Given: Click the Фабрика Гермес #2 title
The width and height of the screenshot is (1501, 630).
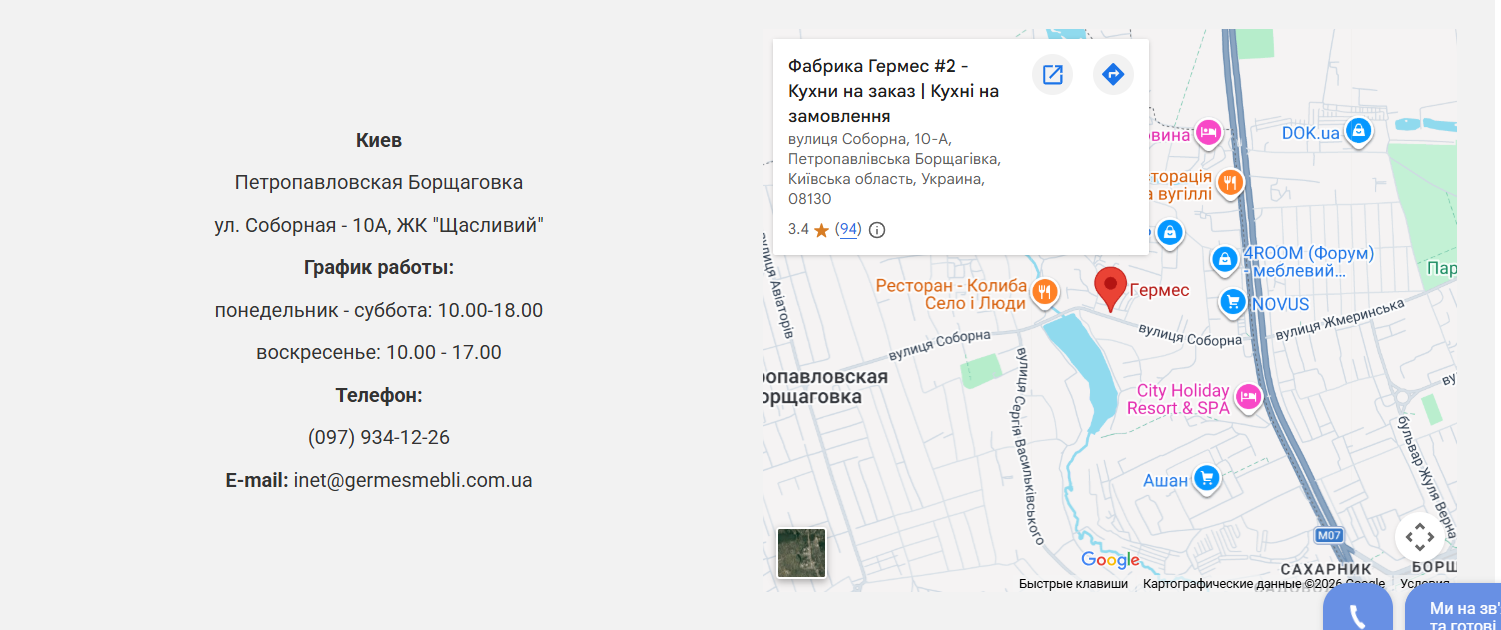Looking at the screenshot, I should (x=893, y=91).
